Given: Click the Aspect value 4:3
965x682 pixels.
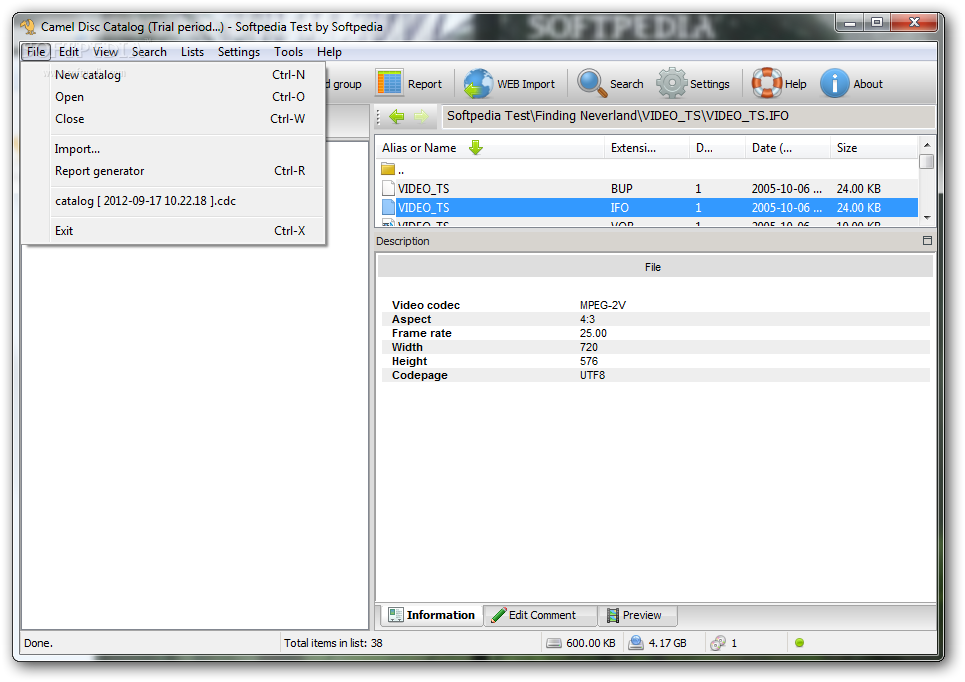Looking at the screenshot, I should pyautogui.click(x=587, y=319).
